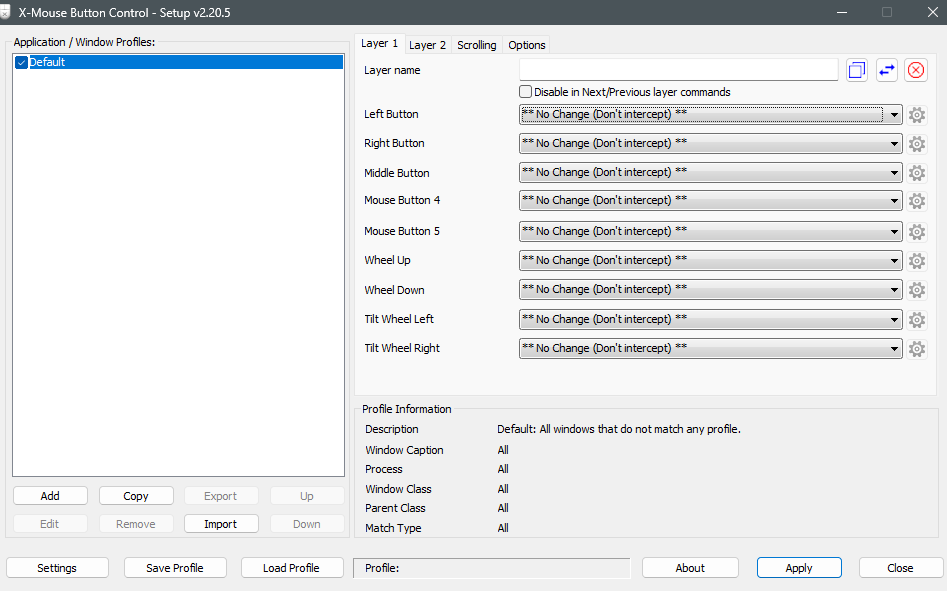Open Wheel Down settings gear
Screen dimensions: 947x591
click(917, 290)
